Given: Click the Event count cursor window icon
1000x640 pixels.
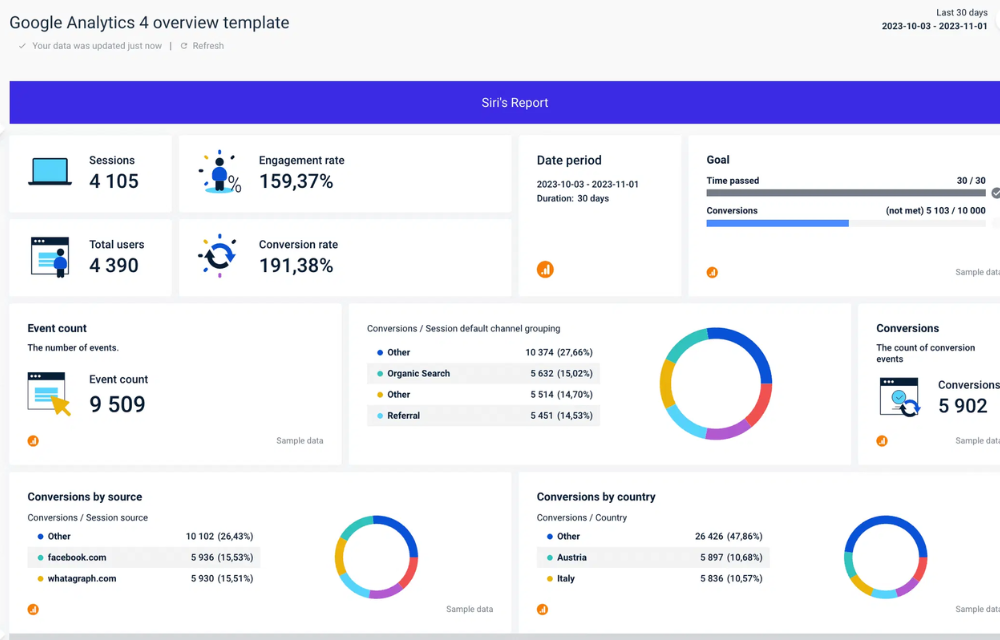Looking at the screenshot, I should pyautogui.click(x=49, y=393).
